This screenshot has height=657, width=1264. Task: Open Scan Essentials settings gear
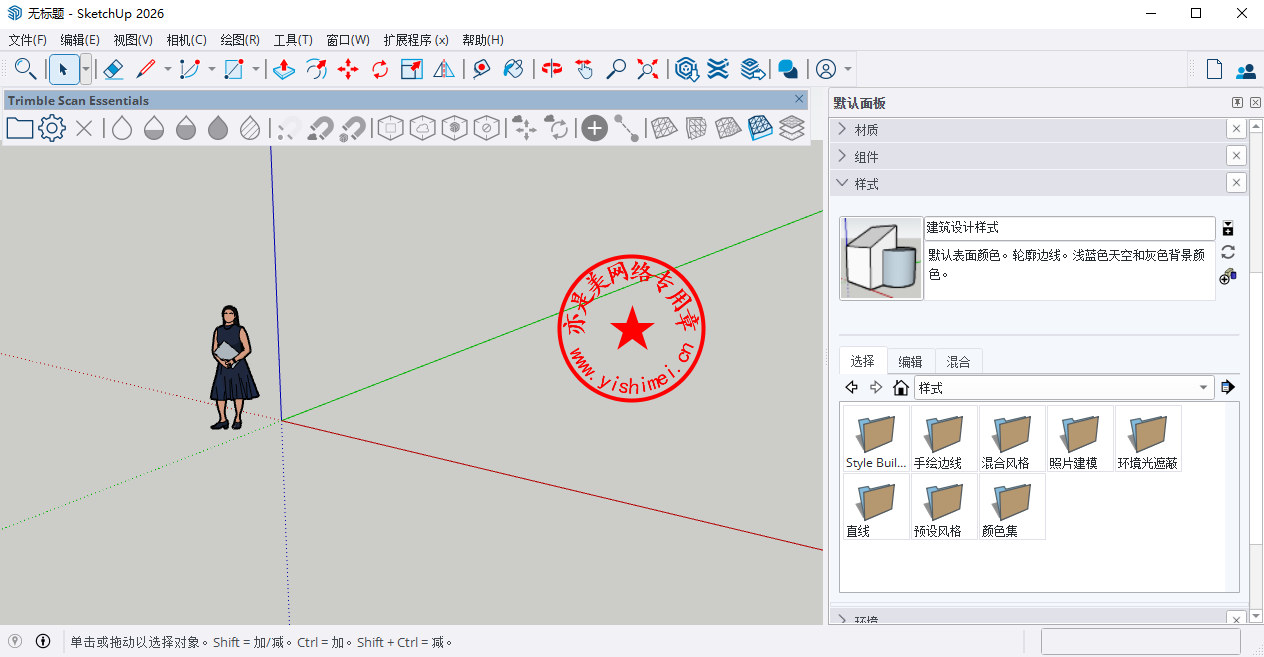click(x=52, y=128)
